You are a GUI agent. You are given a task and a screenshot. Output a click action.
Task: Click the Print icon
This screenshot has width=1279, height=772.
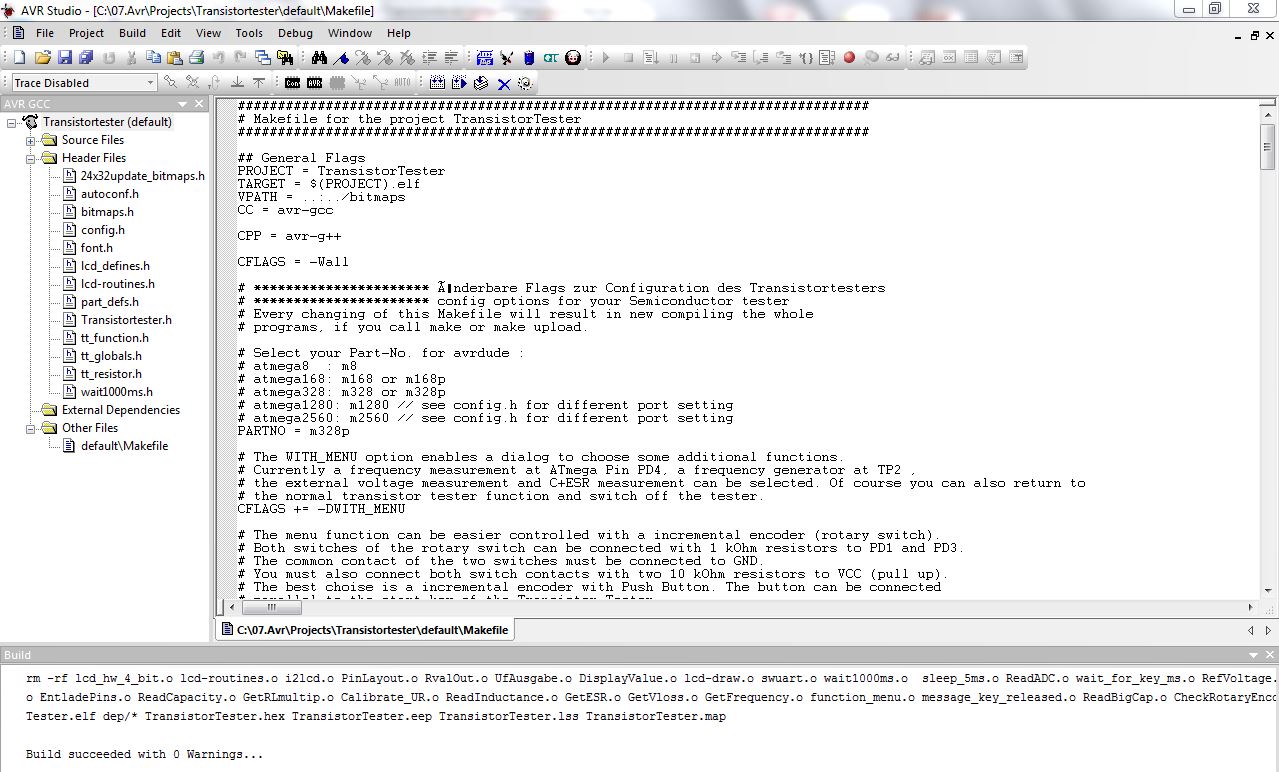[197, 58]
